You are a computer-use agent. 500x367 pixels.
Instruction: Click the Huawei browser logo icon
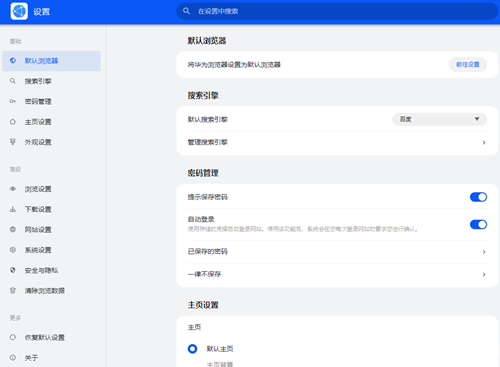click(x=19, y=11)
